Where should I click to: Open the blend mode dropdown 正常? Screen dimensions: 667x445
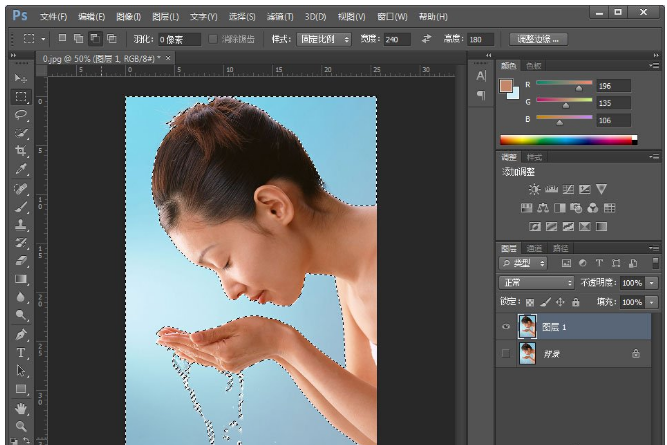pos(537,283)
